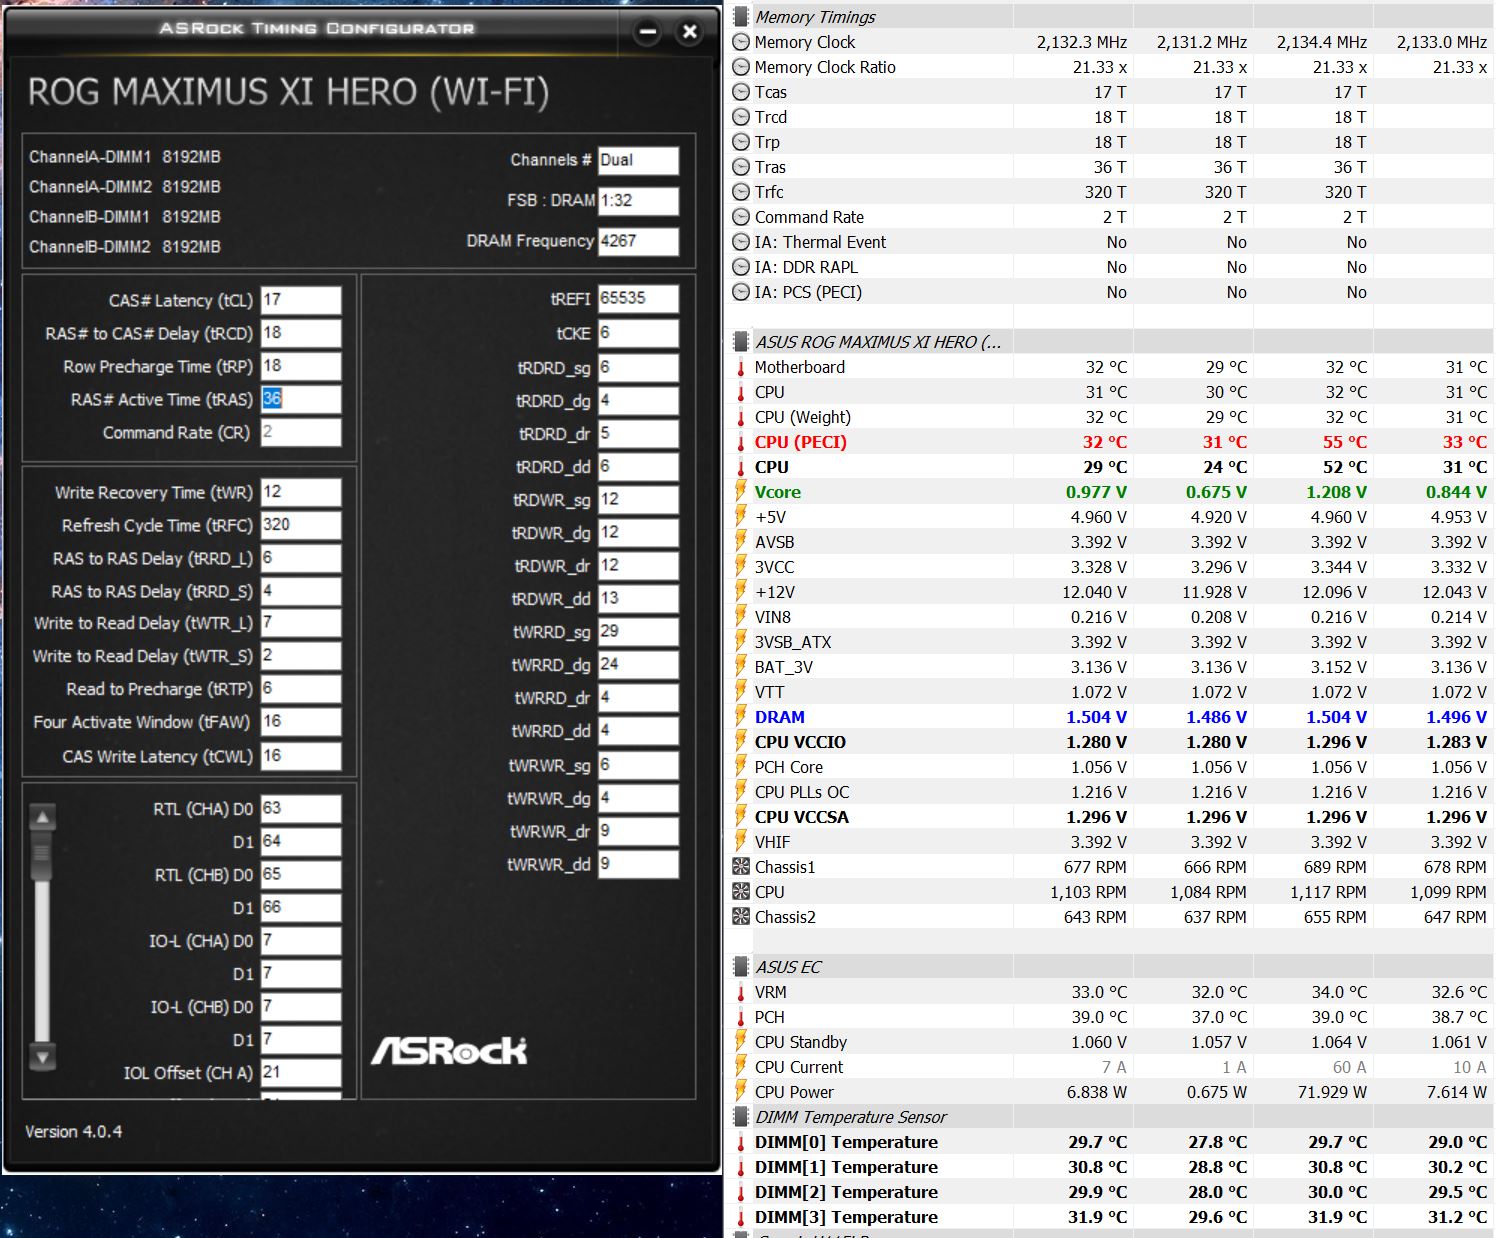Click the clock icon beside Trfc
The width and height of the screenshot is (1496, 1238).
coord(741,192)
